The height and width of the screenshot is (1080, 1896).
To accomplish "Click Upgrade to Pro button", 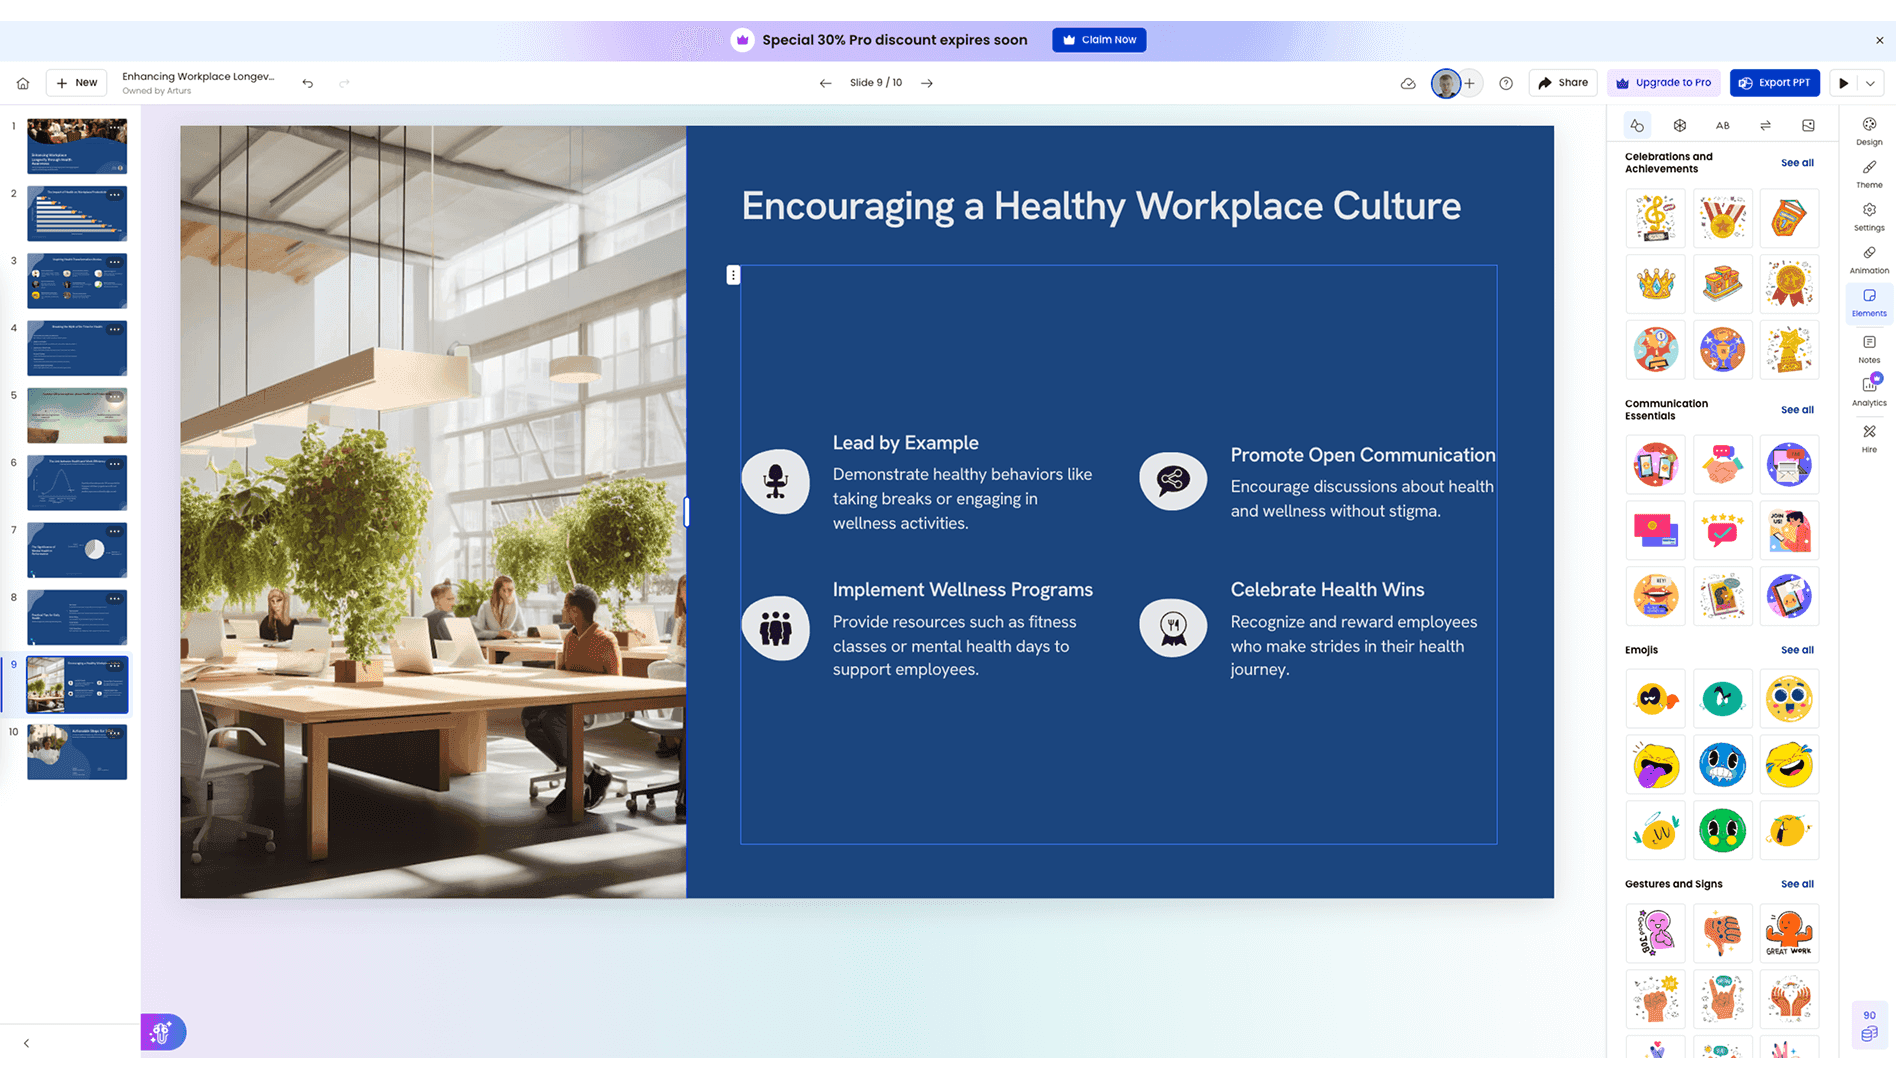I will tap(1665, 83).
